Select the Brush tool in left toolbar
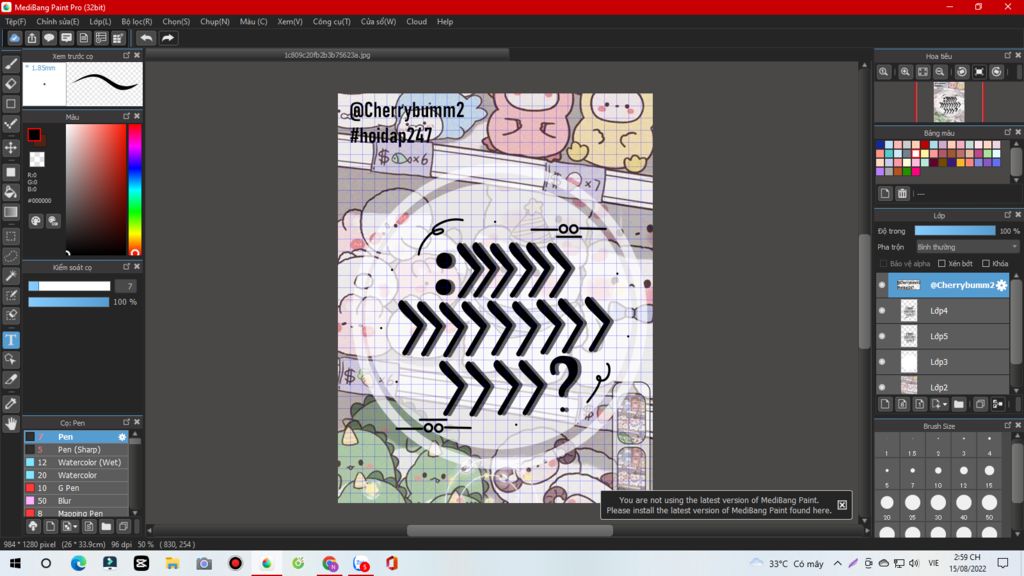The height and width of the screenshot is (576, 1024). [11, 64]
